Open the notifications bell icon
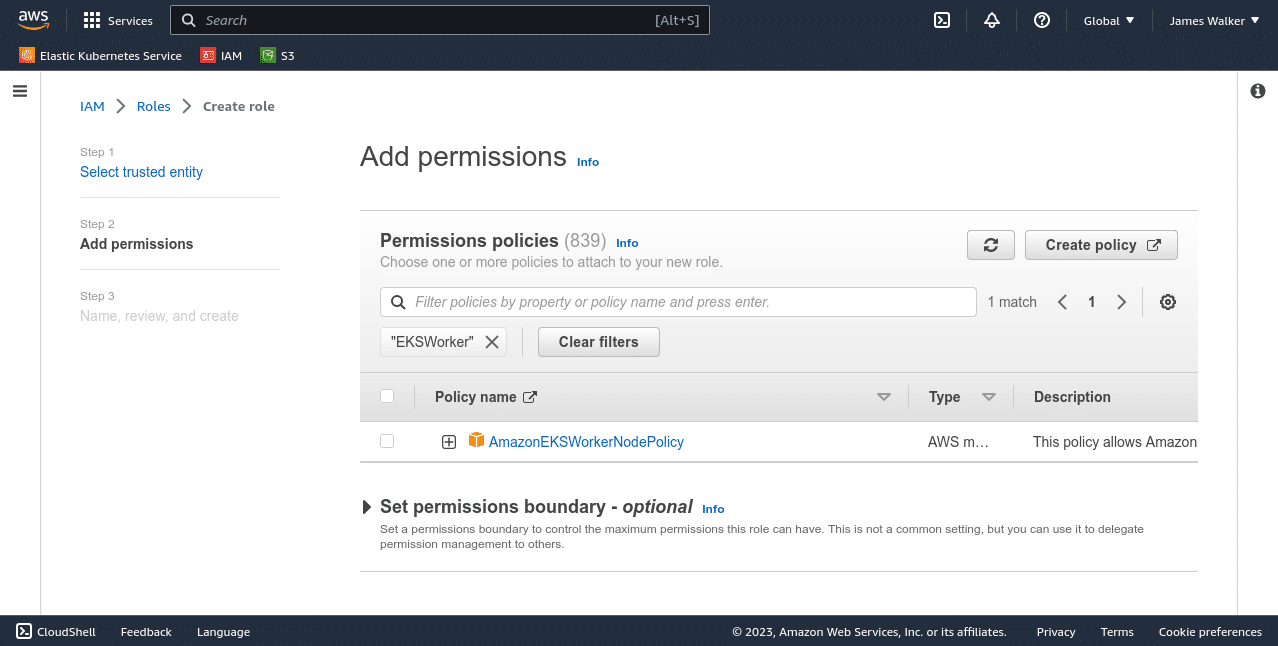 click(x=991, y=20)
